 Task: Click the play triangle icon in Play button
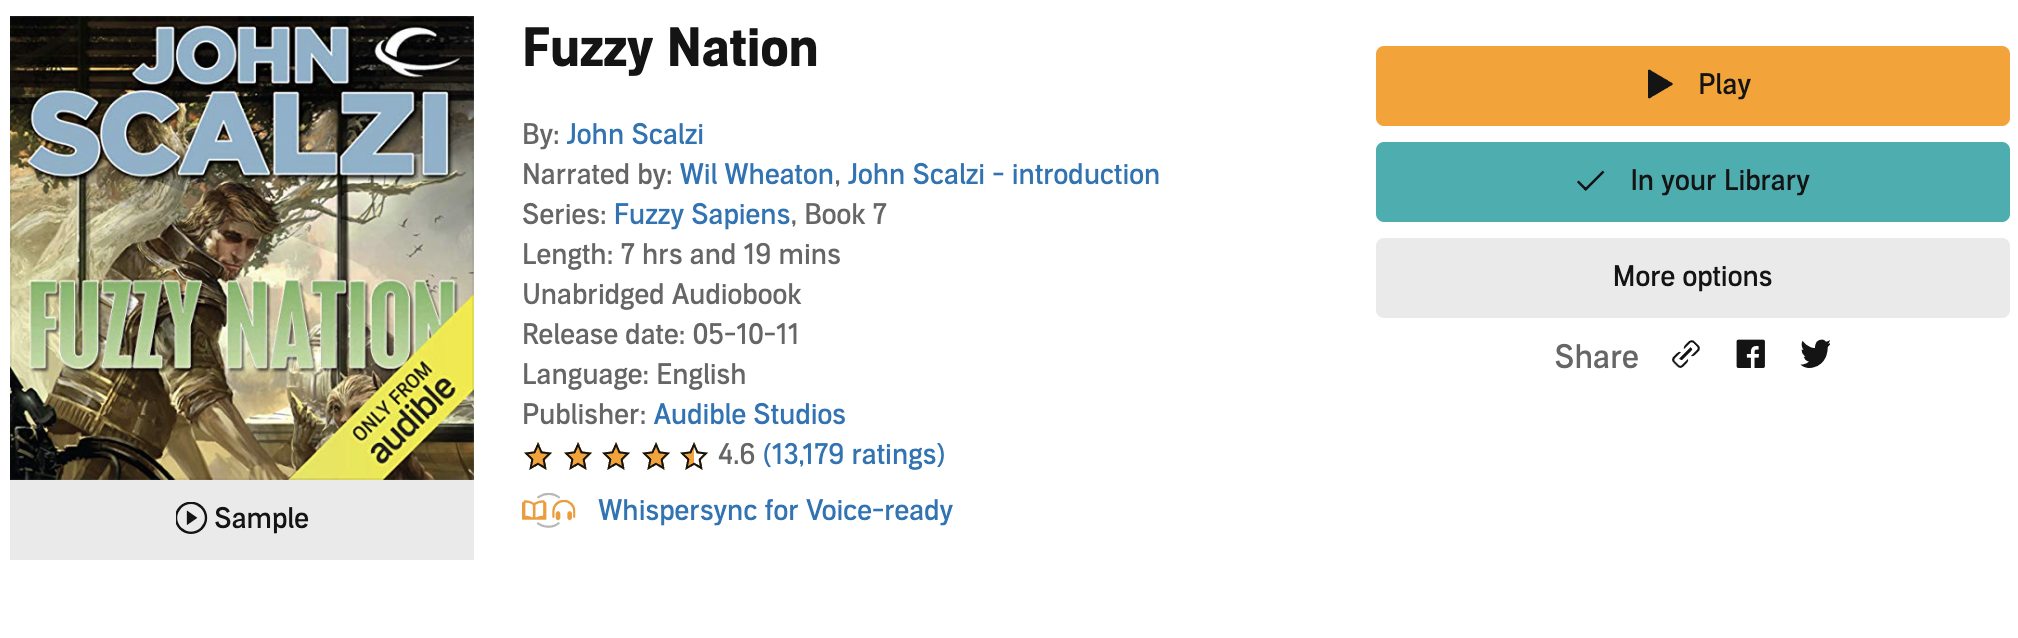pyautogui.click(x=1660, y=84)
